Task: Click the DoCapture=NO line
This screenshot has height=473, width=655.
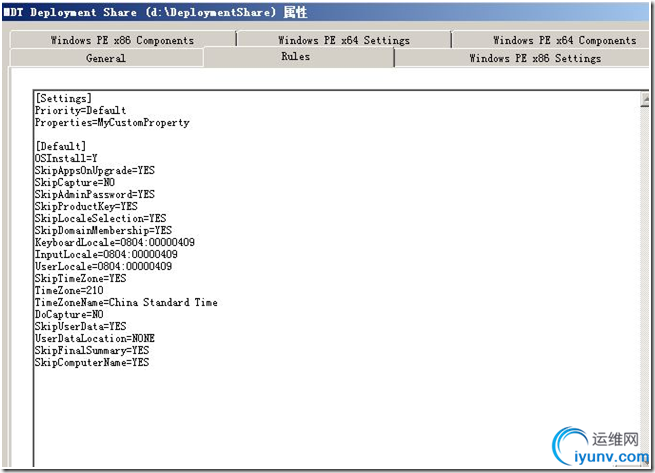Action: [69, 314]
